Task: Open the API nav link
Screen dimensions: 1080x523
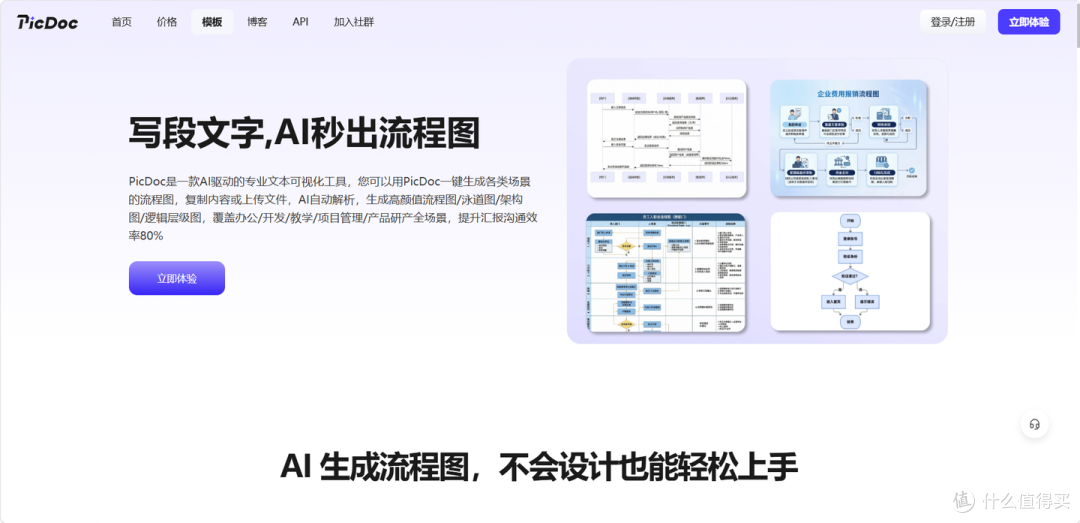Action: [x=300, y=22]
